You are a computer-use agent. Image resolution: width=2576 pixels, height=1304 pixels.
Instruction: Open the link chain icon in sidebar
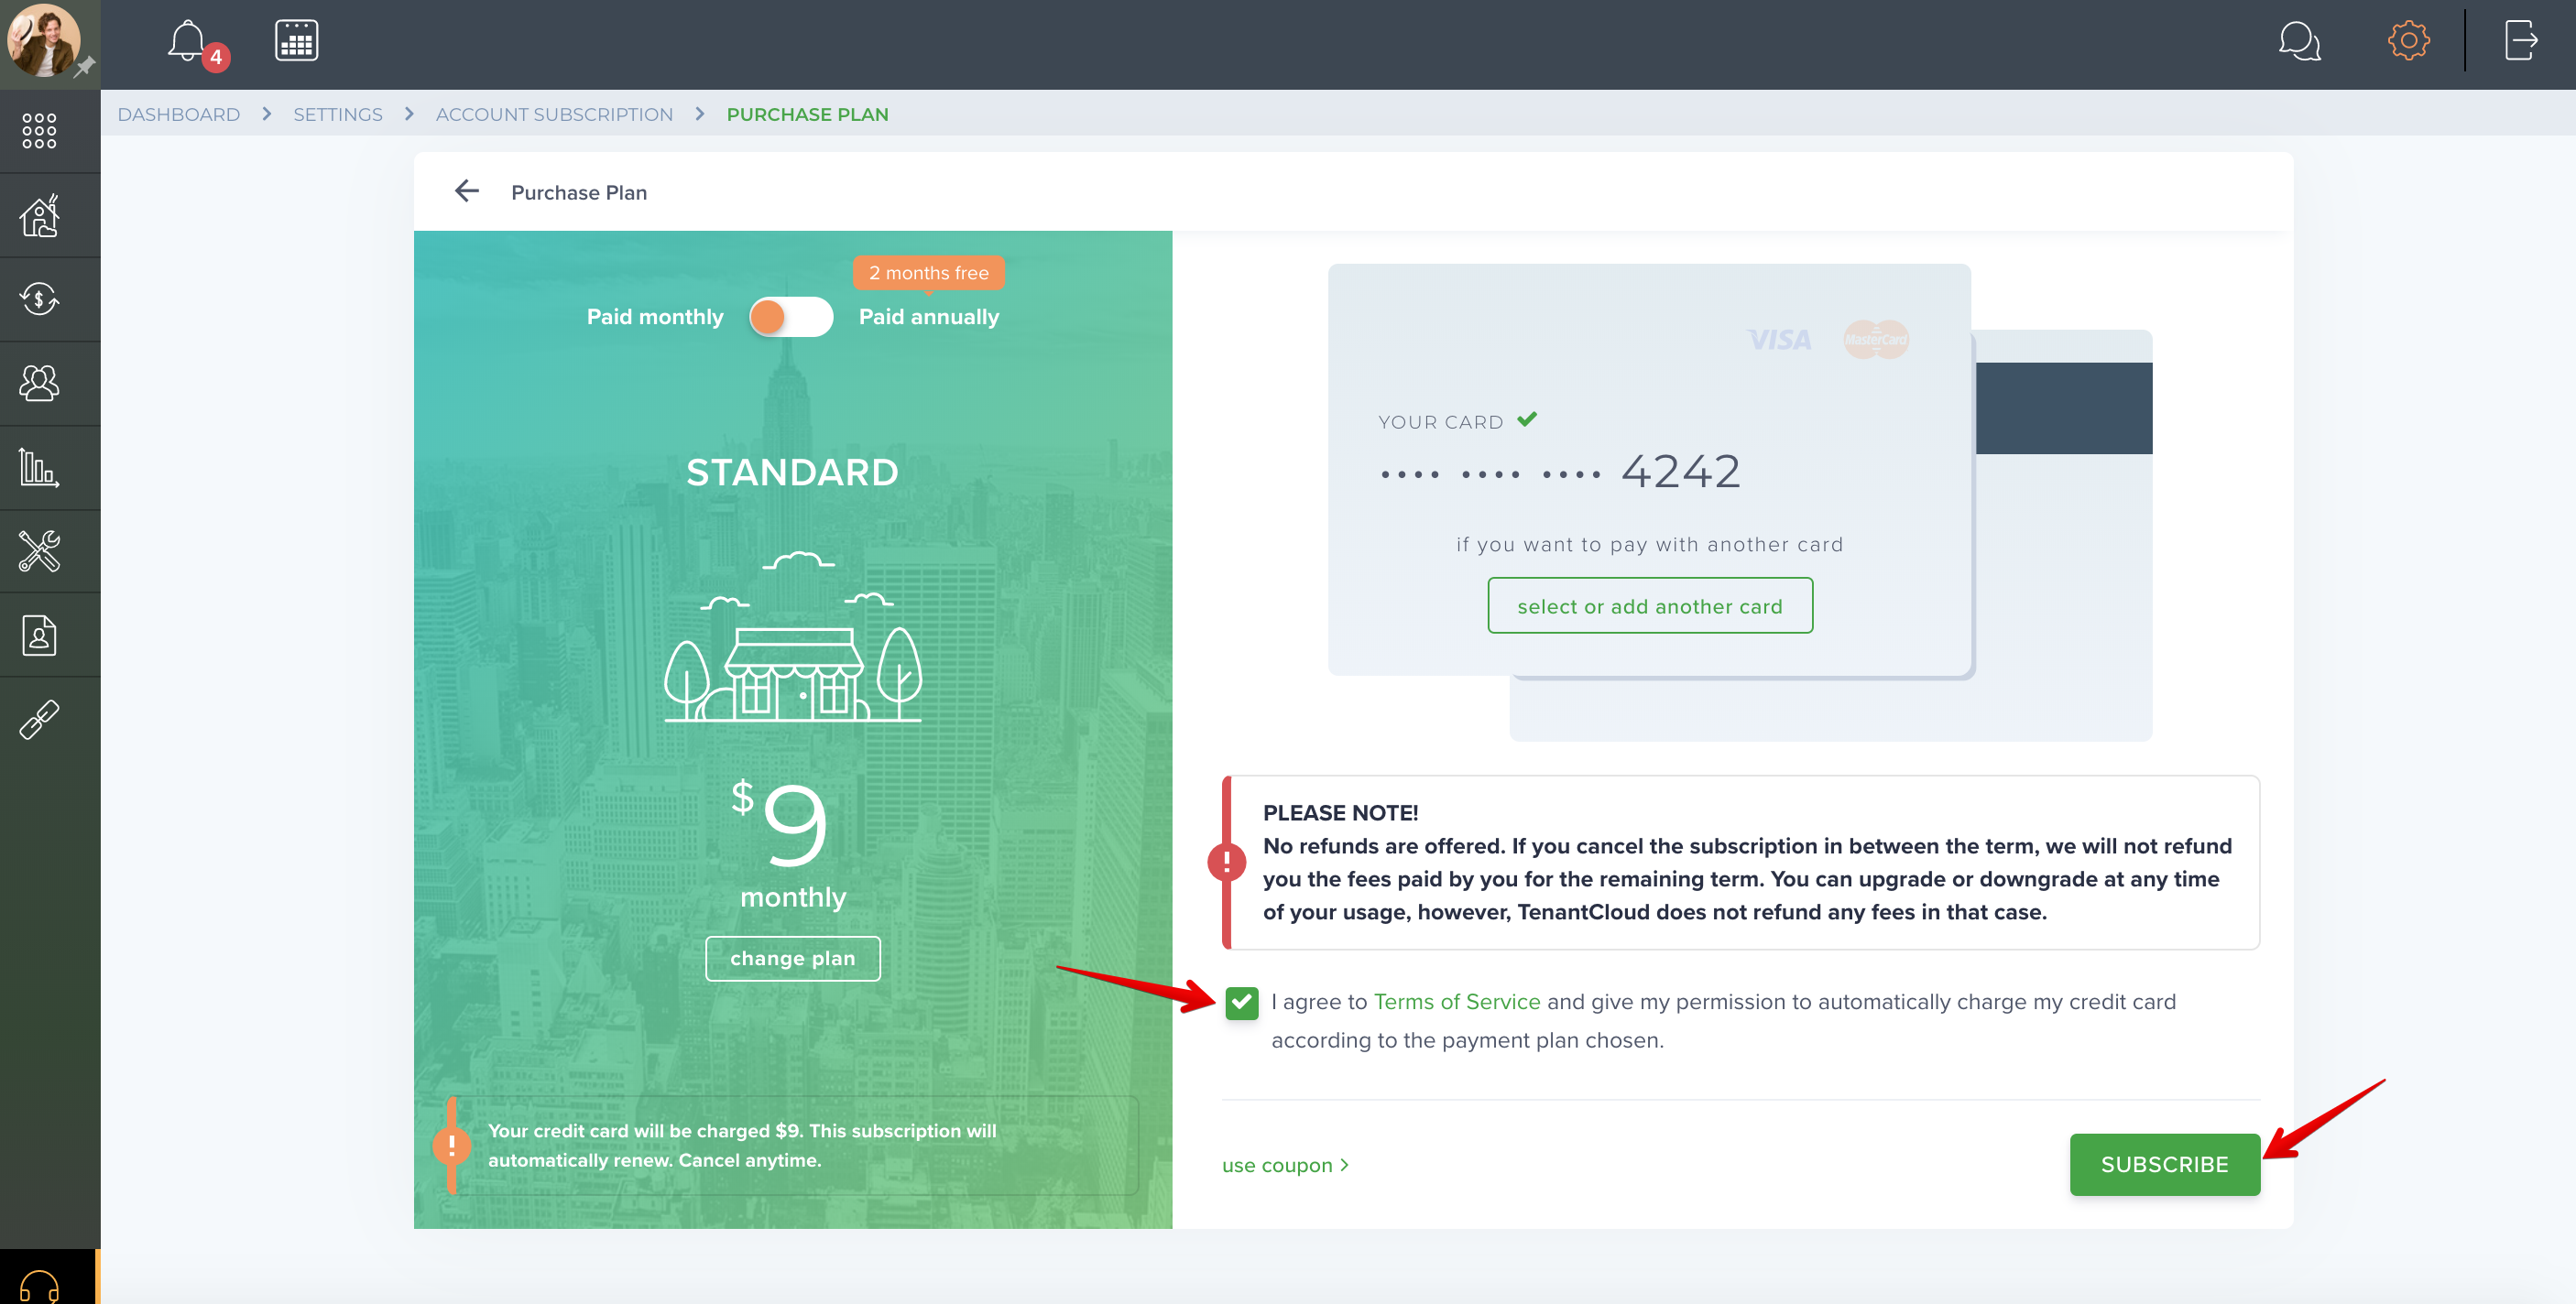39,719
